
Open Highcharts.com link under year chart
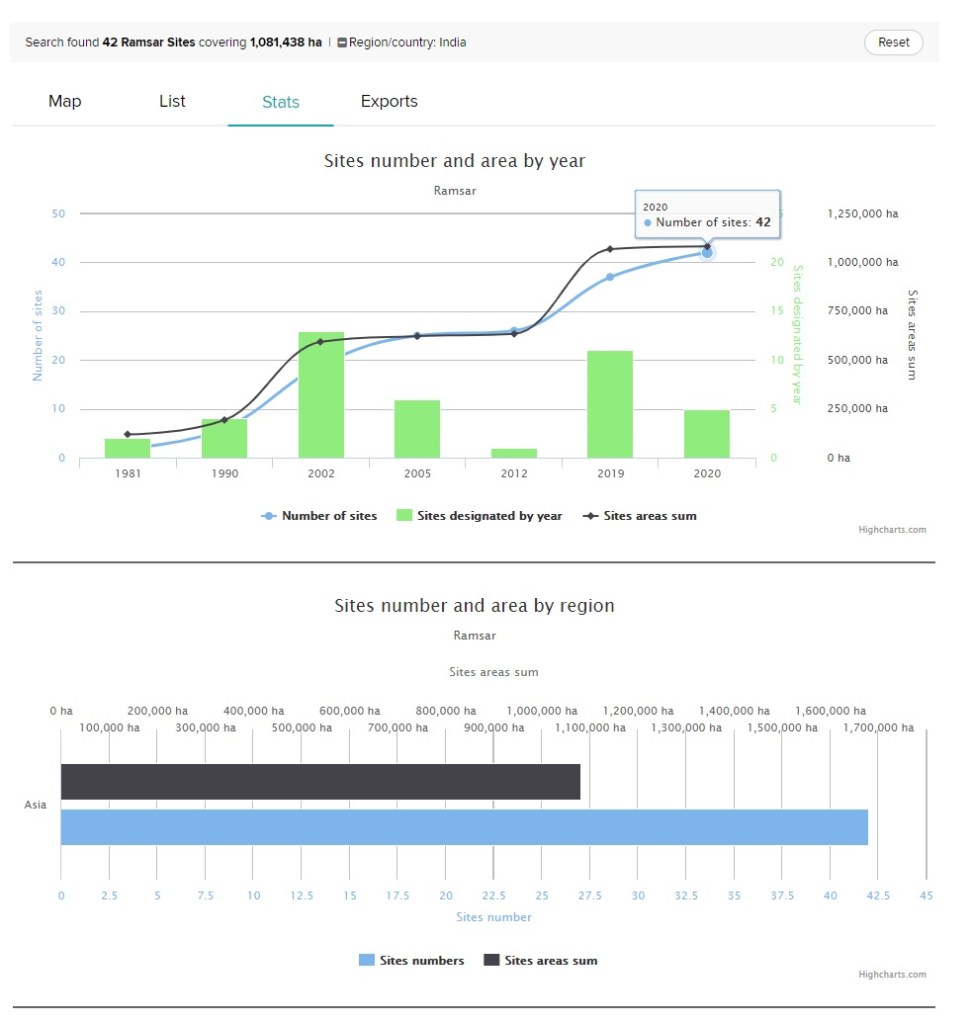892,530
